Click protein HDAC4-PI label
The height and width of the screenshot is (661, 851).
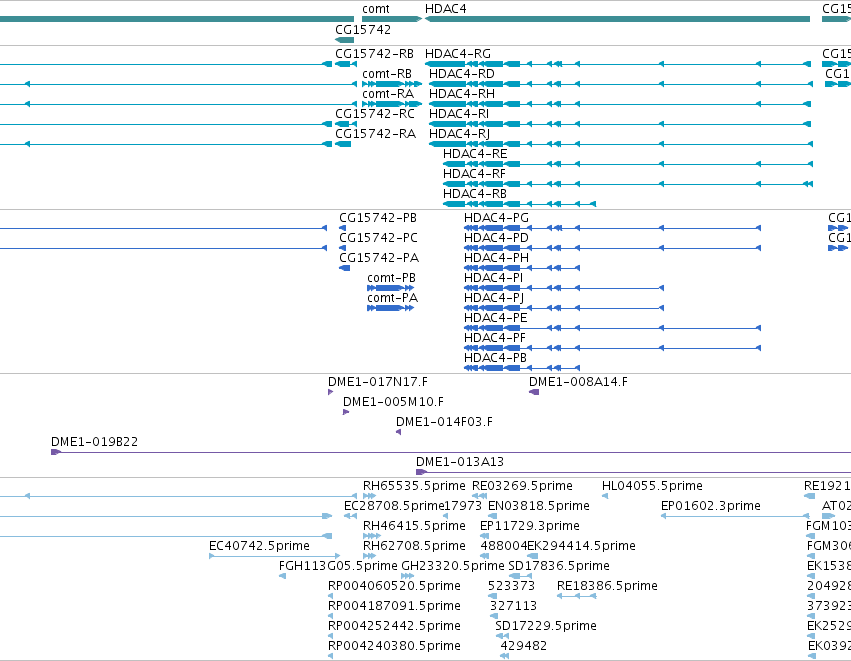(x=493, y=278)
